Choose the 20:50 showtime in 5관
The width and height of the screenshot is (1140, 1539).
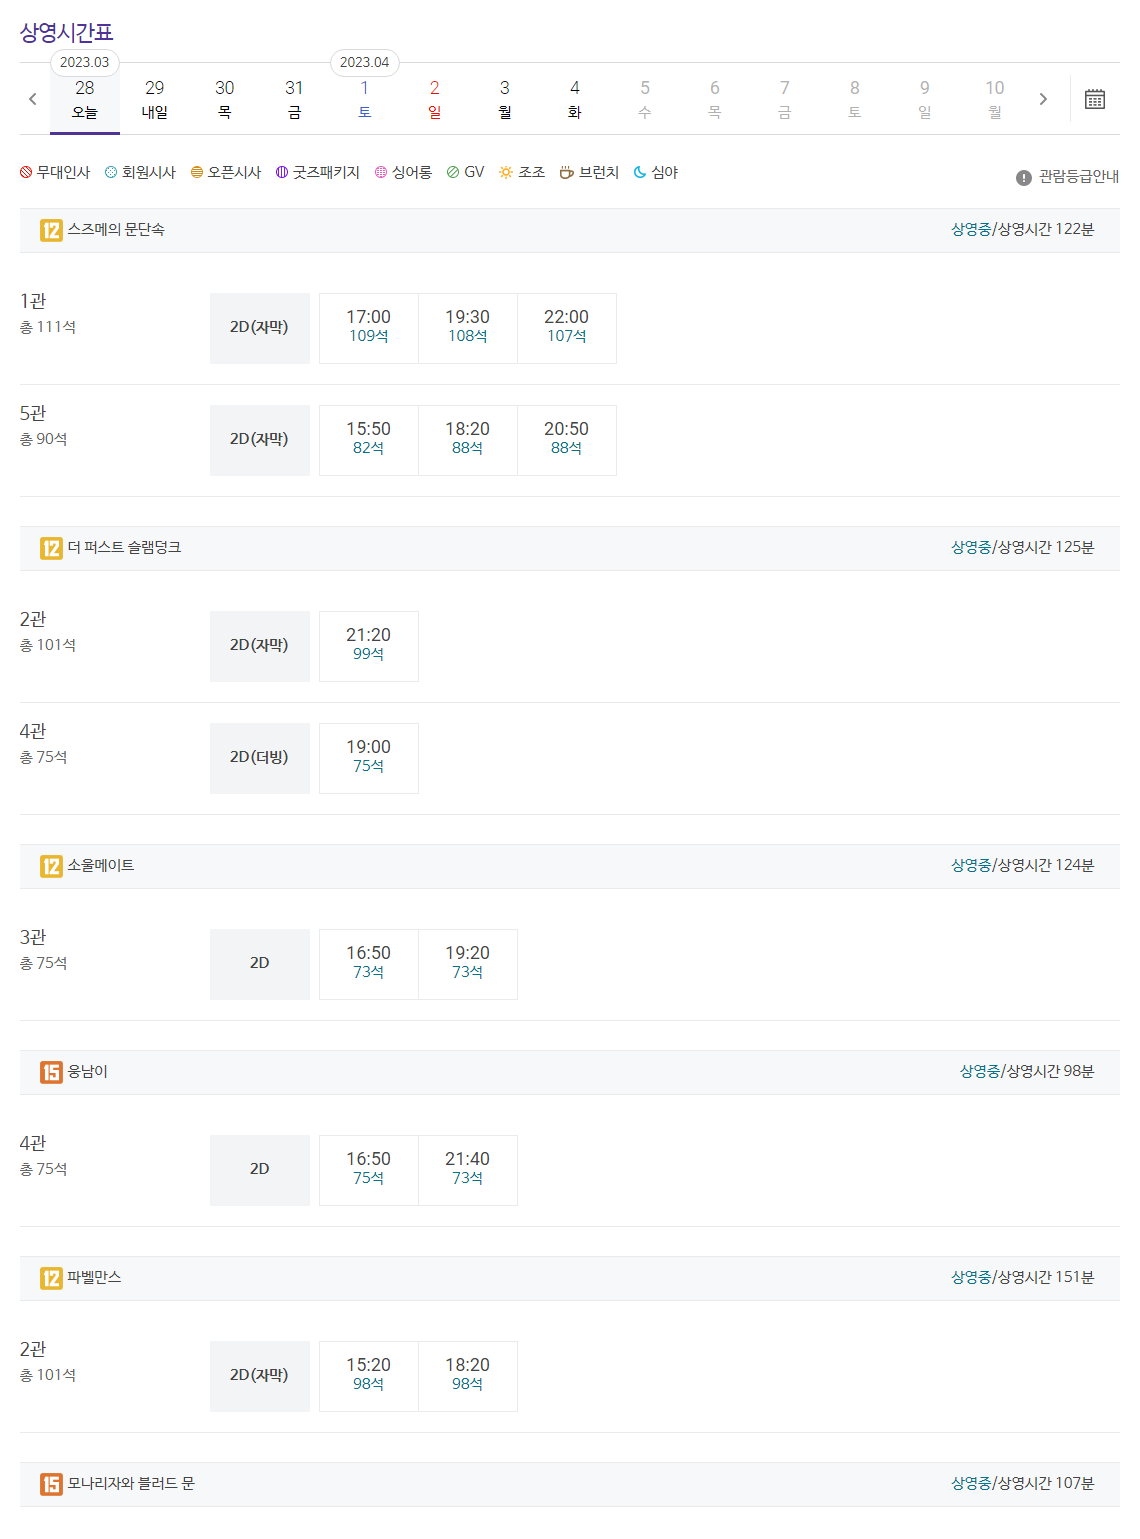567,440
